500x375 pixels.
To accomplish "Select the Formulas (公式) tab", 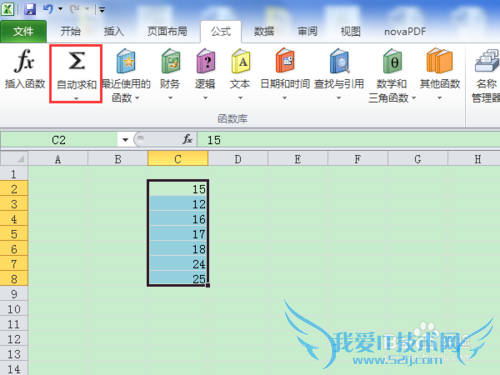I will [221, 32].
